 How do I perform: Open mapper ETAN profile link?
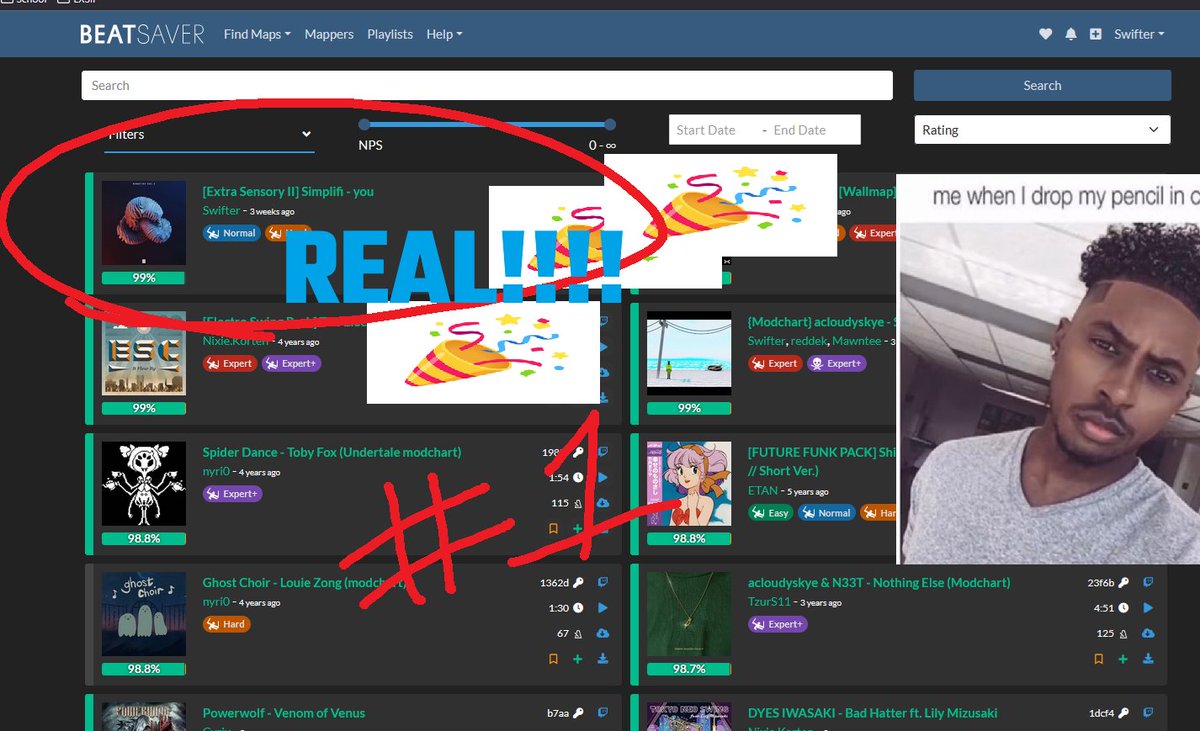(762, 491)
